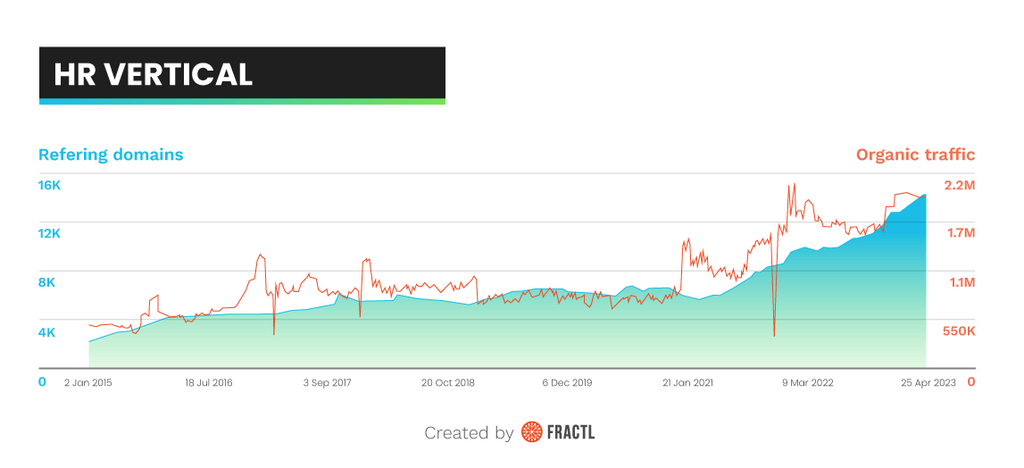1024x468 pixels.
Task: Click the 2.2M right axis label
Action: click(x=959, y=185)
